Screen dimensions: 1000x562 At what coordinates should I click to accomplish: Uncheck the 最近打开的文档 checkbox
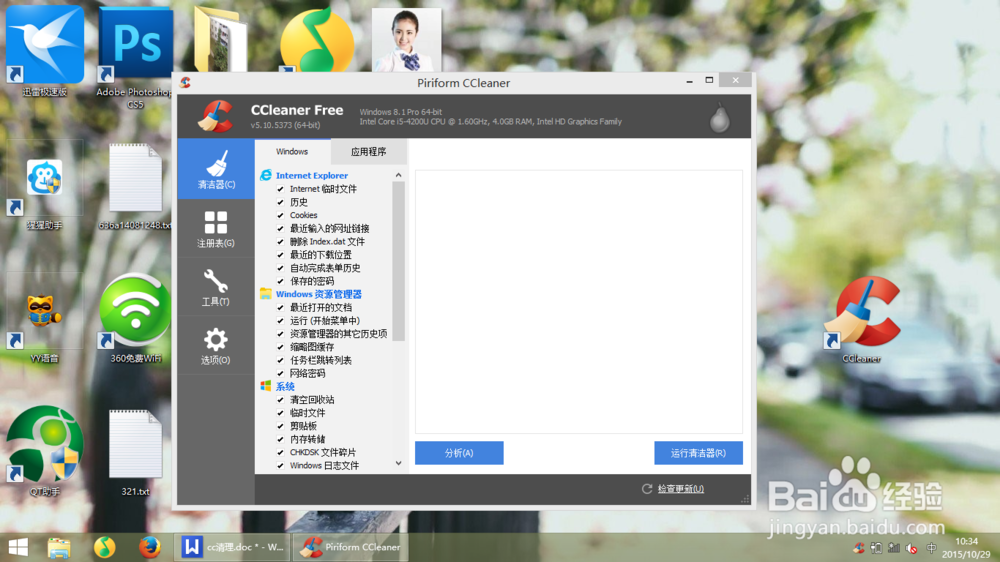[281, 307]
